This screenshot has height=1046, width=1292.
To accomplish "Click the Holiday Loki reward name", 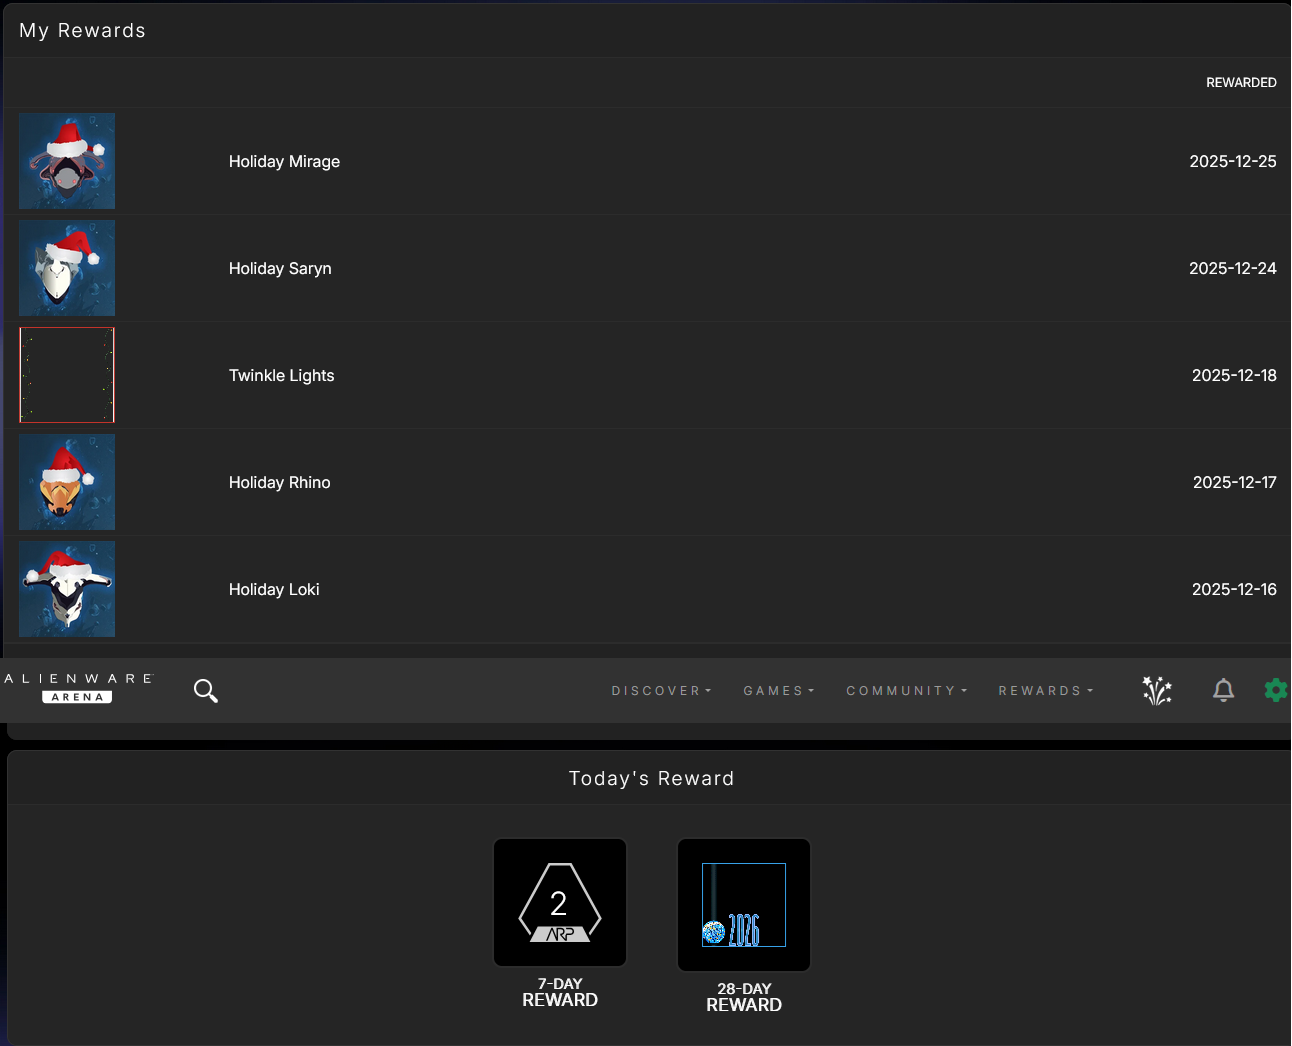I will click(x=274, y=590).
